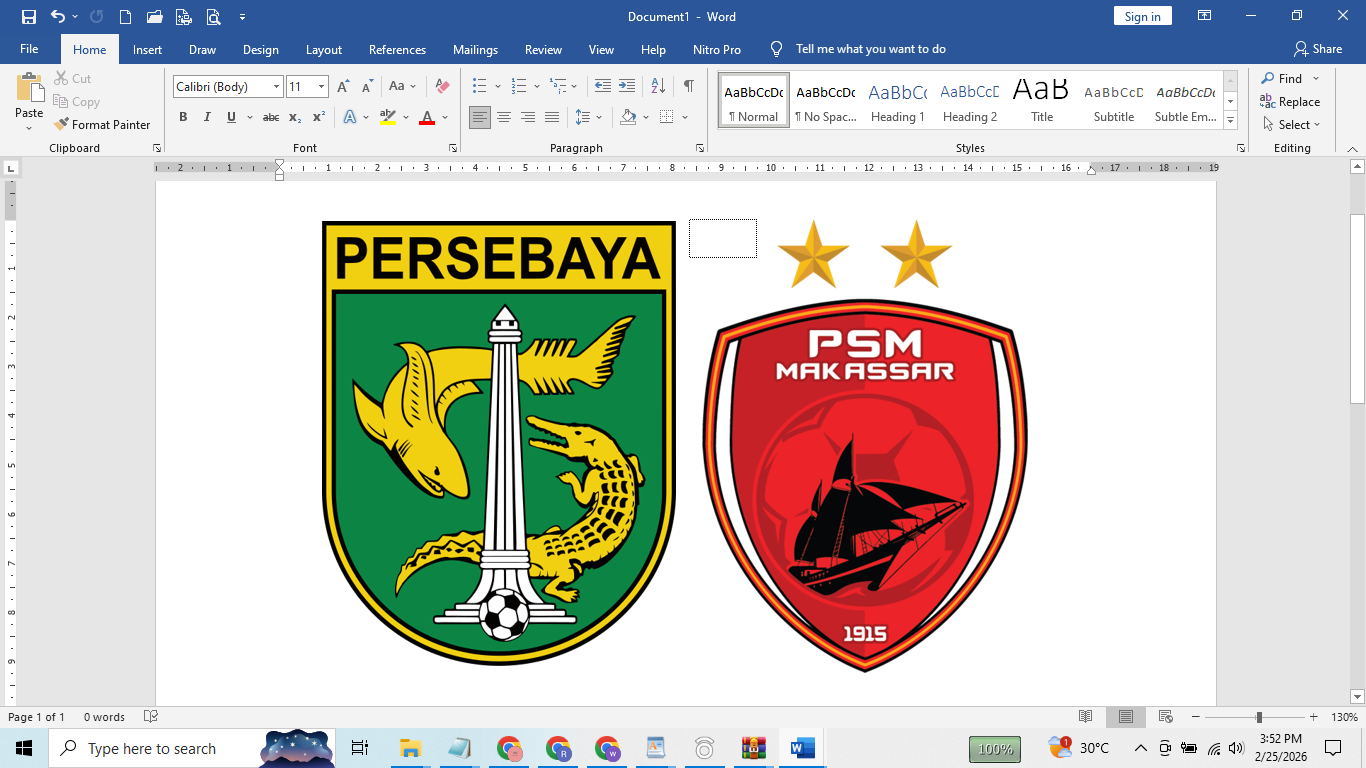This screenshot has width=1366, height=768.
Task: Select the Format Painter tool
Action: click(x=103, y=124)
